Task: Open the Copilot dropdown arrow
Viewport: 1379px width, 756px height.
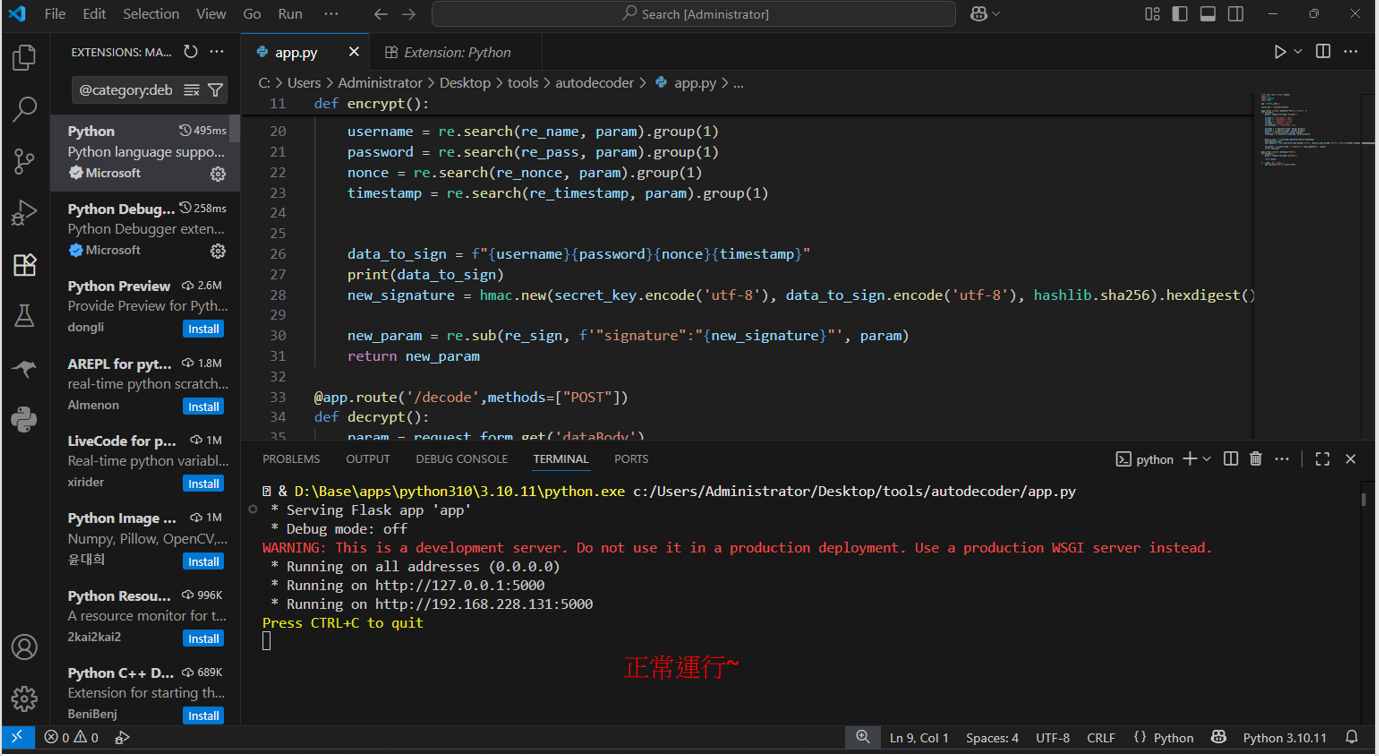Action: click(996, 14)
